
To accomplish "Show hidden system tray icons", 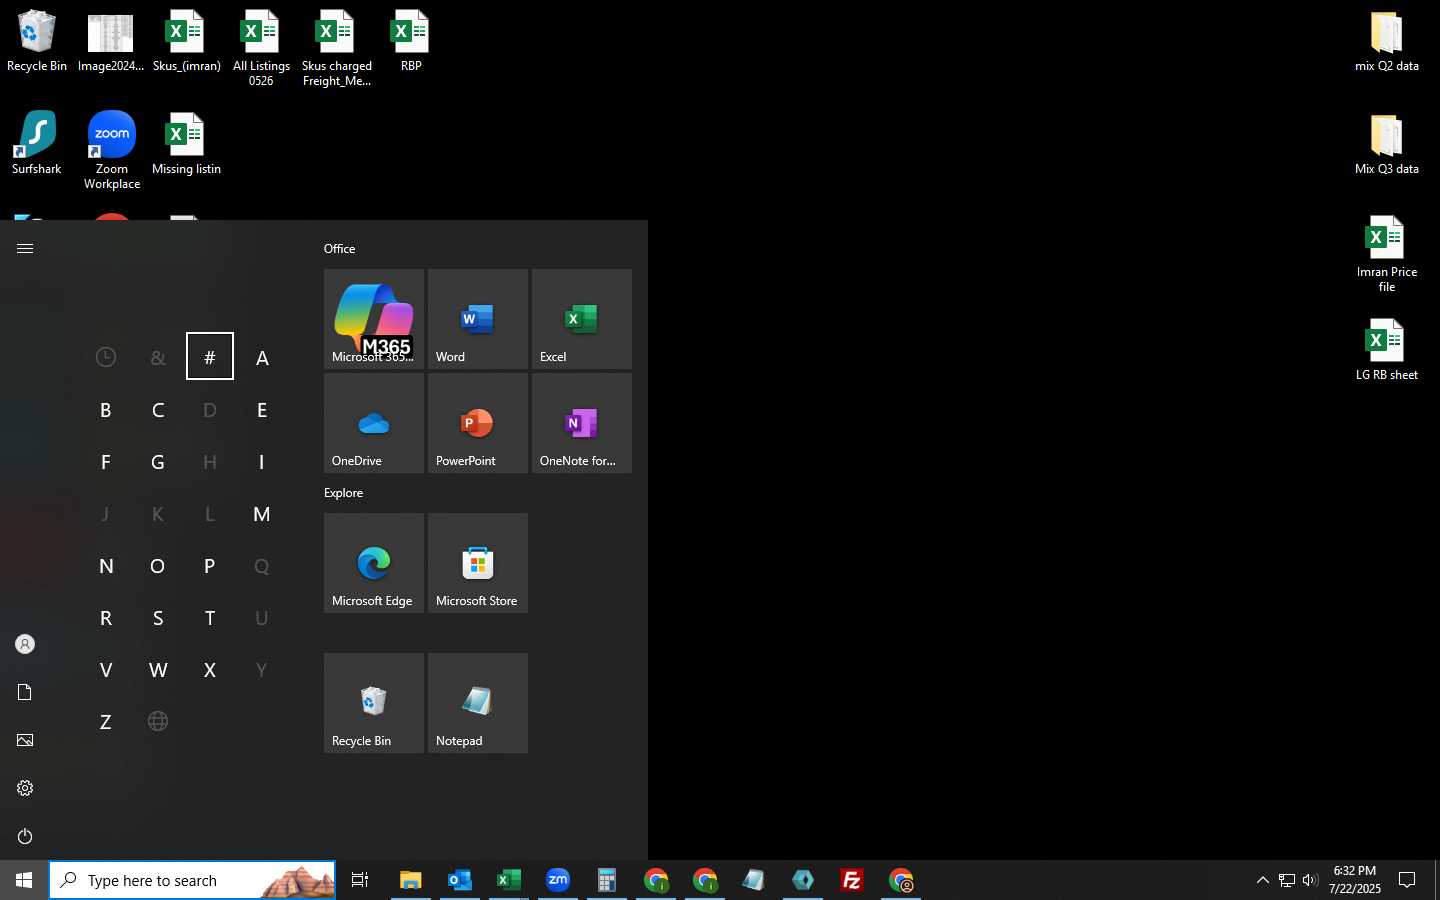I will pyautogui.click(x=1262, y=880).
